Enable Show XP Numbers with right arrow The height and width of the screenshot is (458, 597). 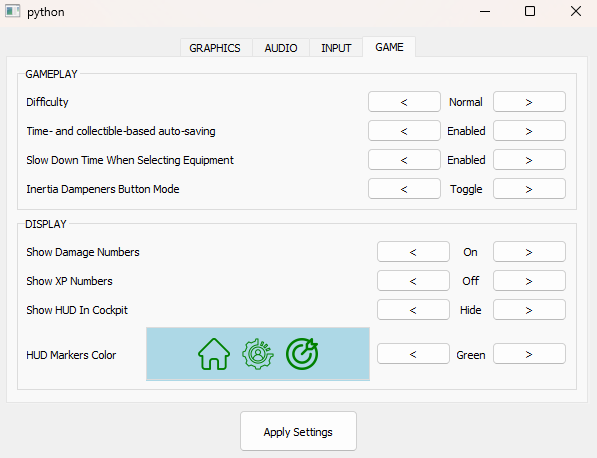pos(529,281)
